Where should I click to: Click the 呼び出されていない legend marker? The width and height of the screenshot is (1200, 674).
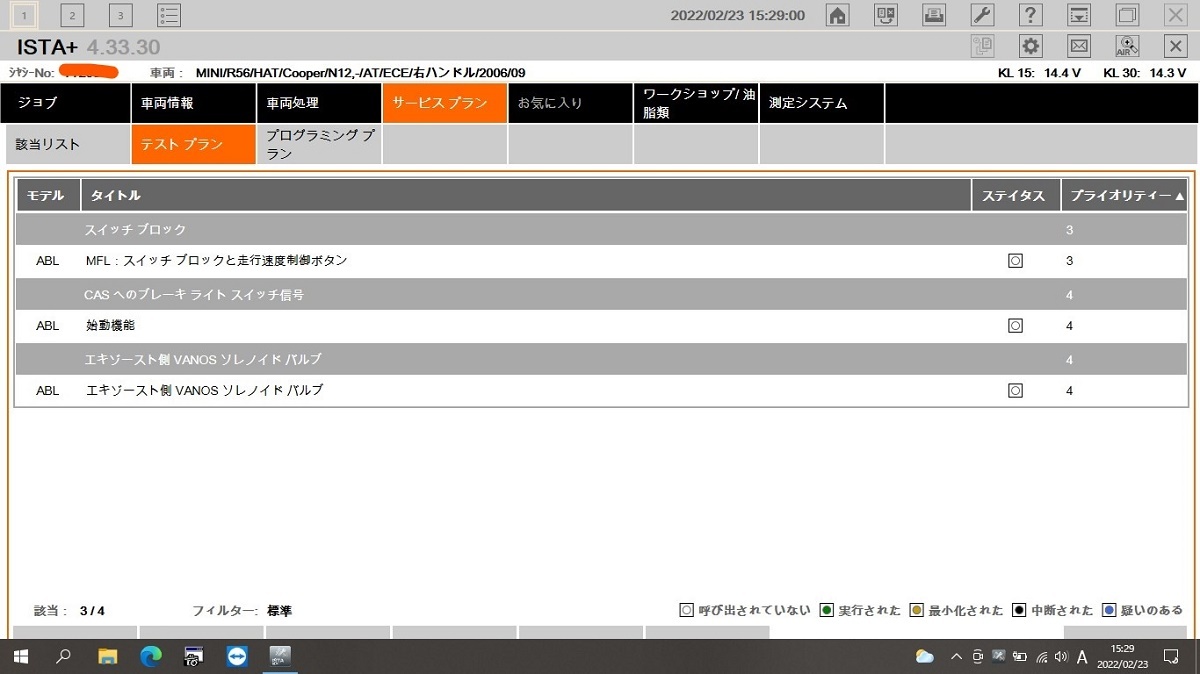[x=686, y=610]
